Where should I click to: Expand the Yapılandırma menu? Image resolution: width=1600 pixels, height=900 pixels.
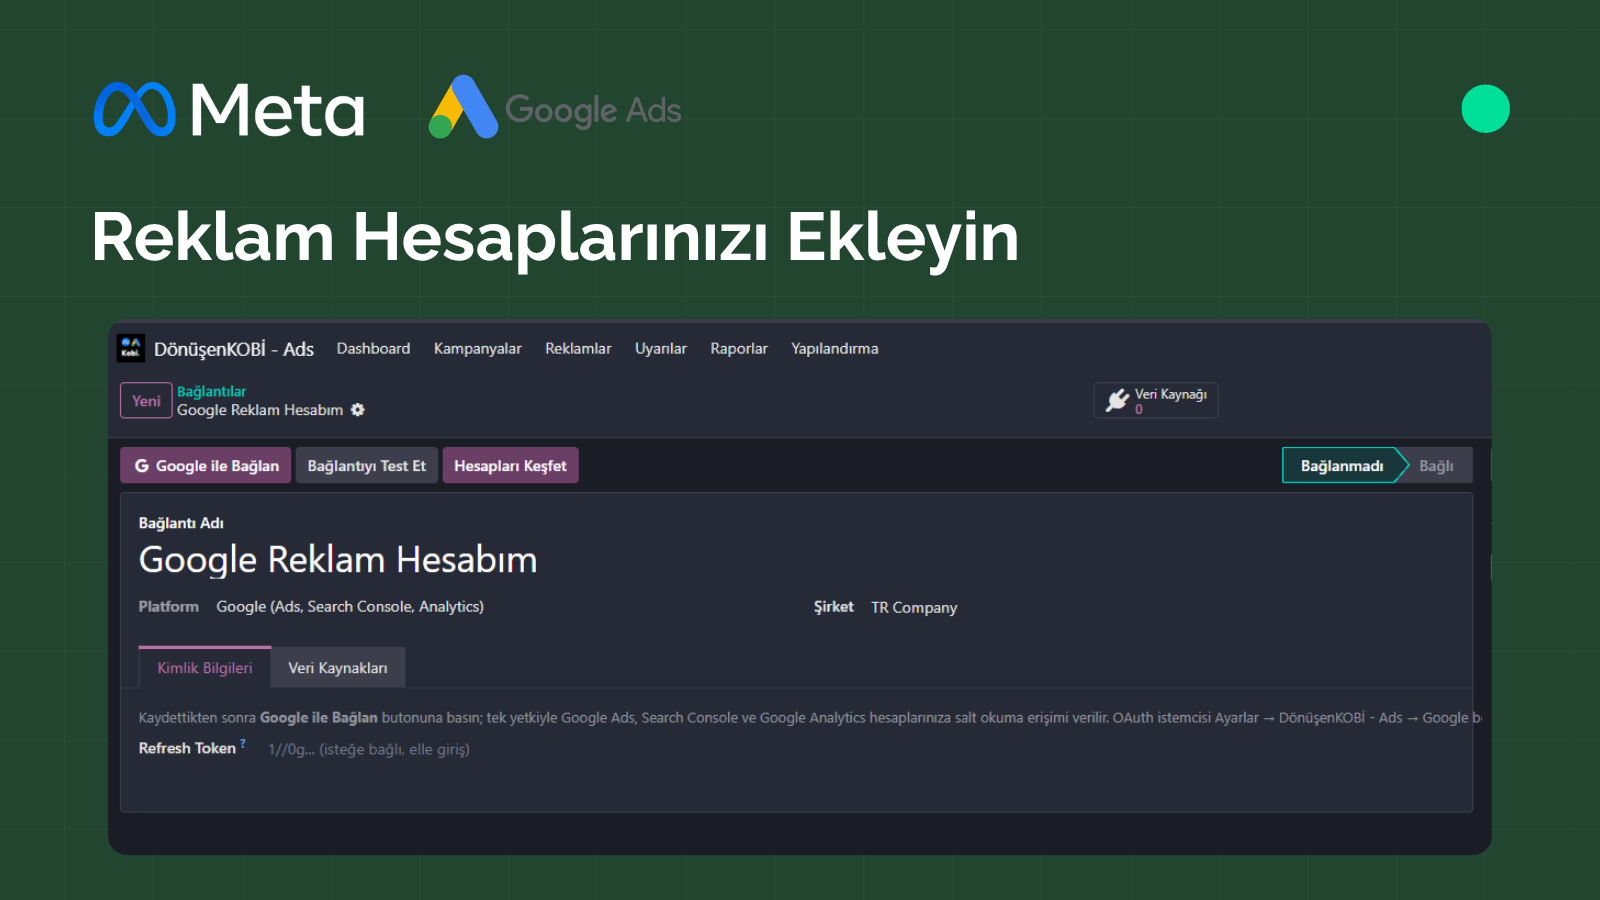pos(835,349)
